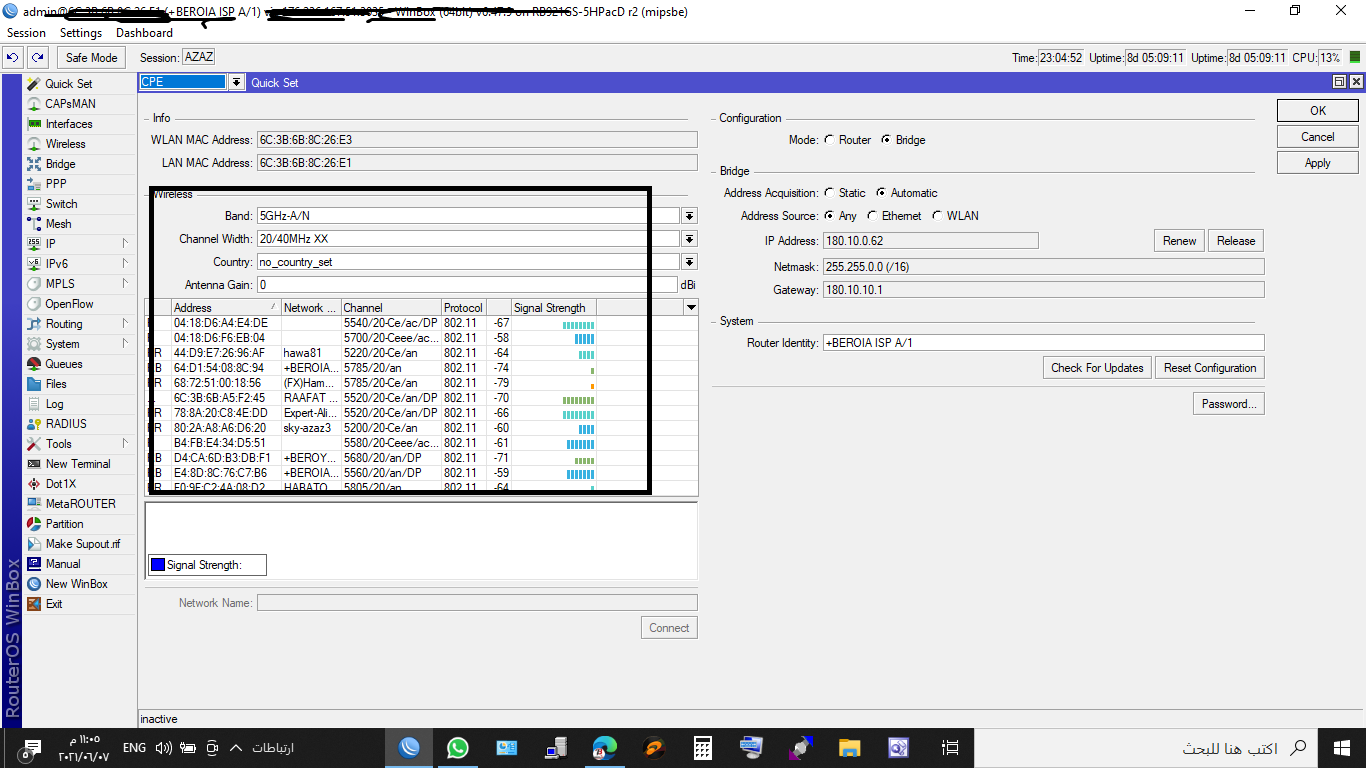Open the OpenFlow sidebar icon
The image size is (1366, 768).
(x=34, y=304)
